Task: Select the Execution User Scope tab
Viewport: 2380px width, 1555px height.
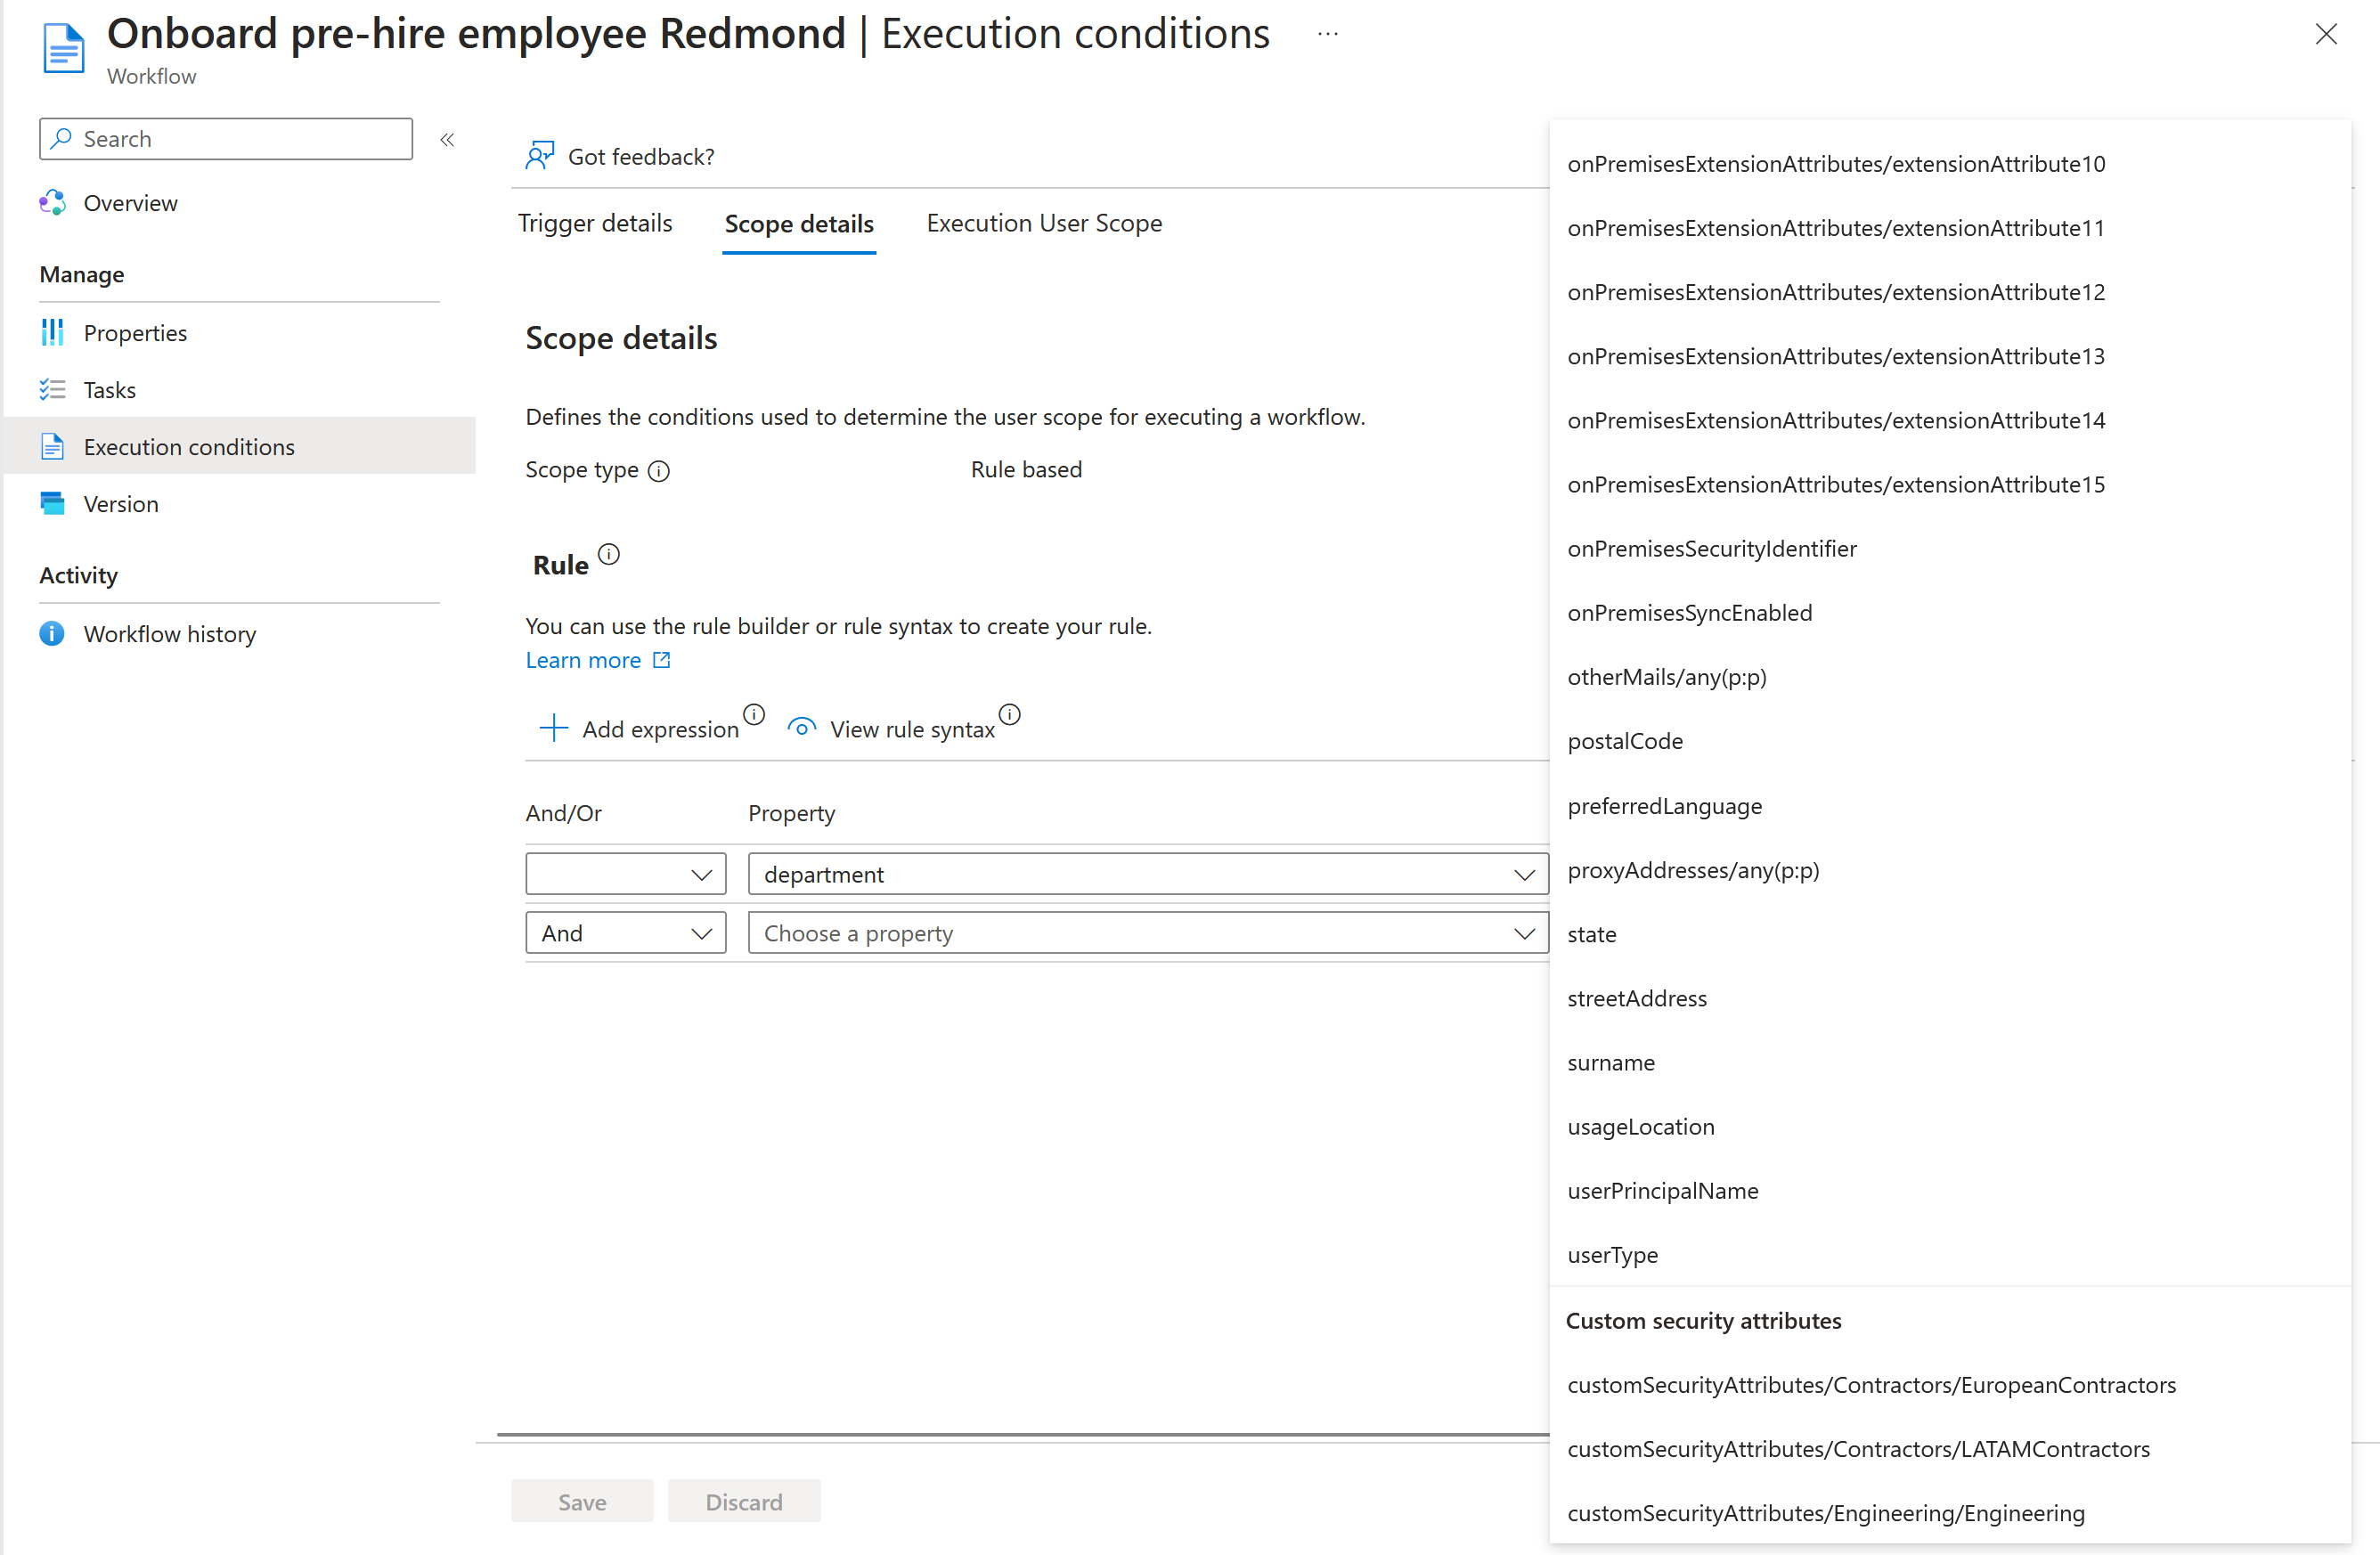Action: coord(1045,222)
